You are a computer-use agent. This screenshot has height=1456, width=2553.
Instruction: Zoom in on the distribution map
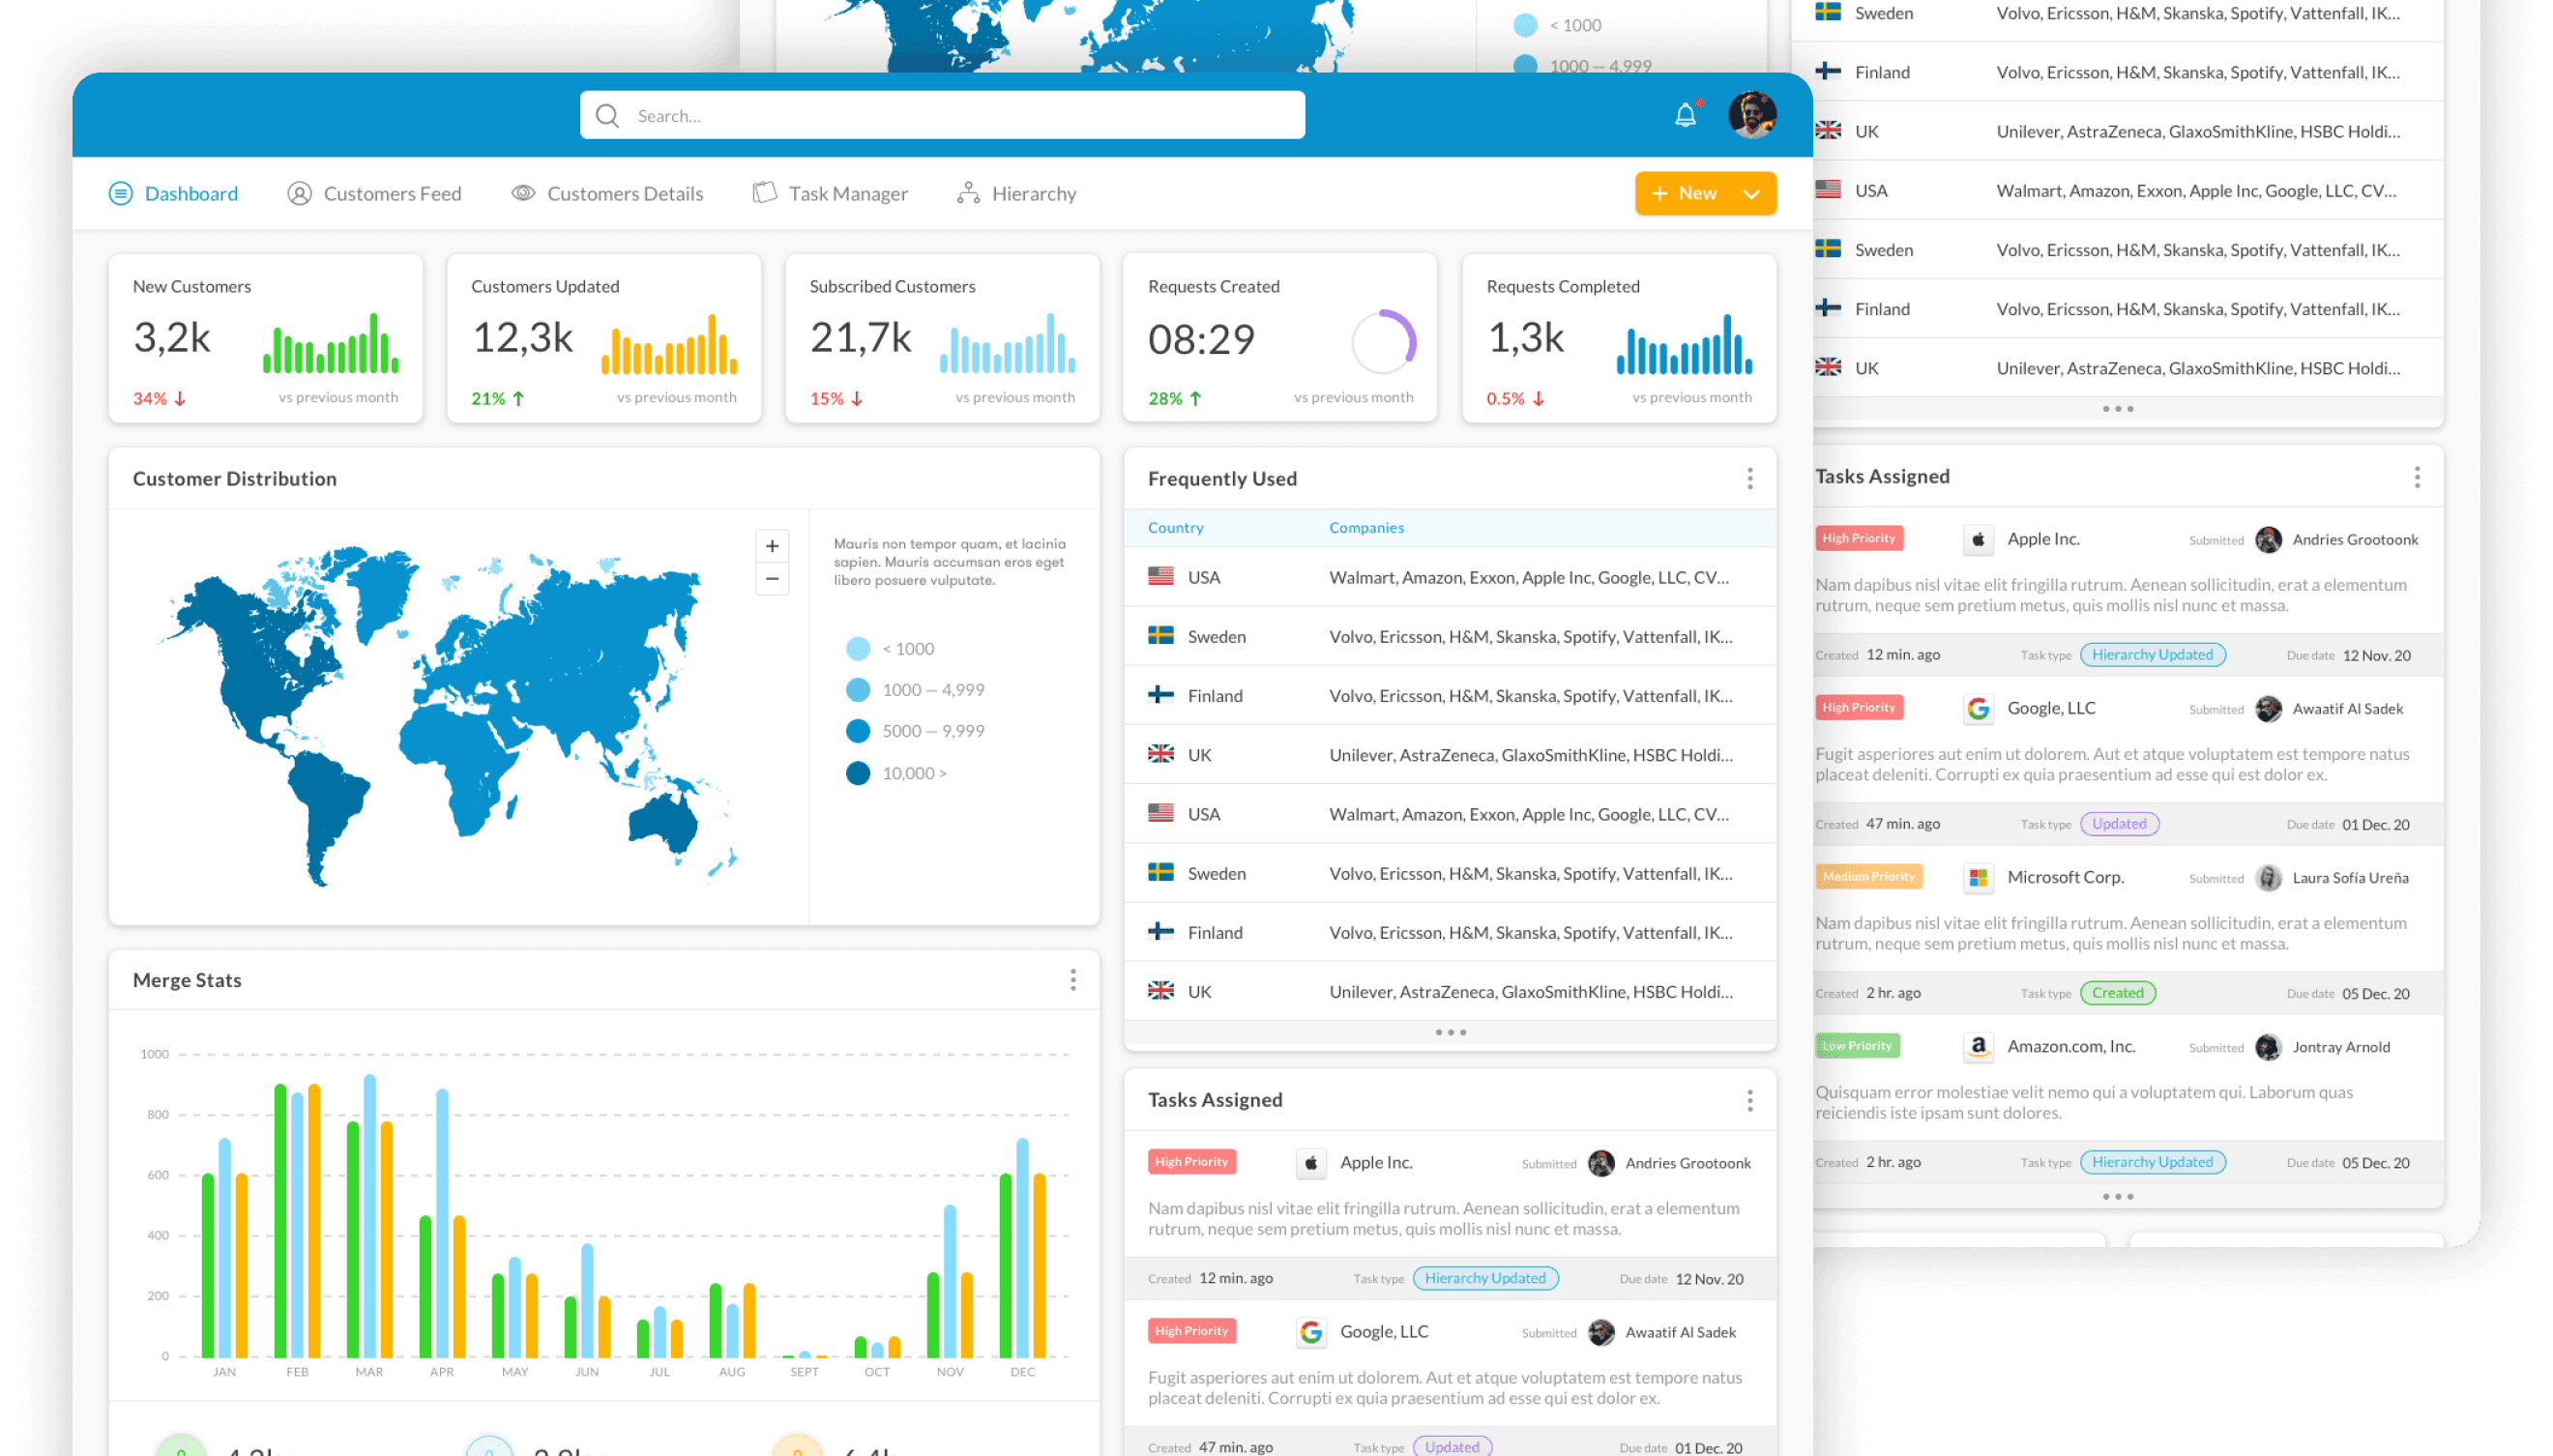tap(772, 546)
